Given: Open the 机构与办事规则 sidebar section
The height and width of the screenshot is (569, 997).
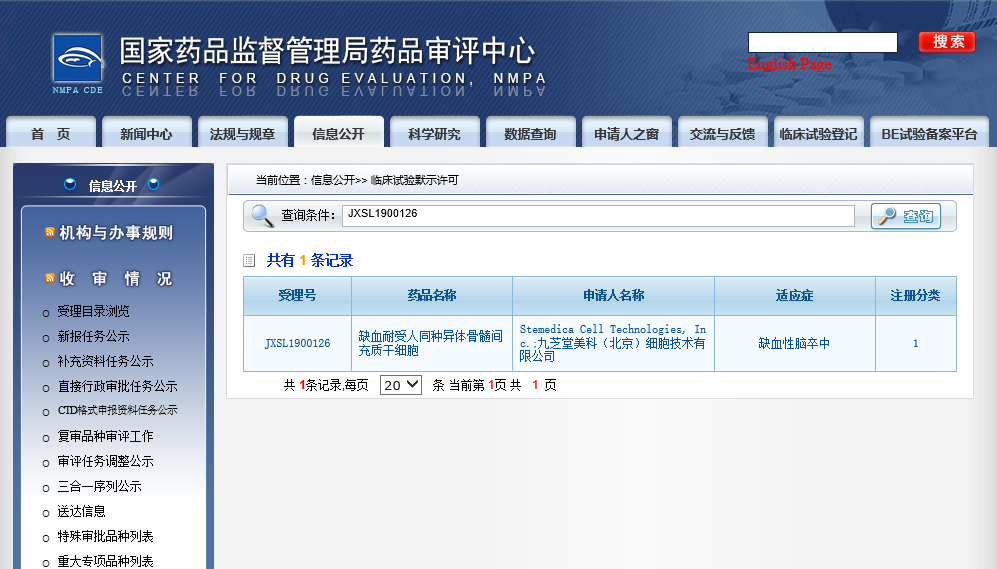Looking at the screenshot, I should tap(116, 233).
